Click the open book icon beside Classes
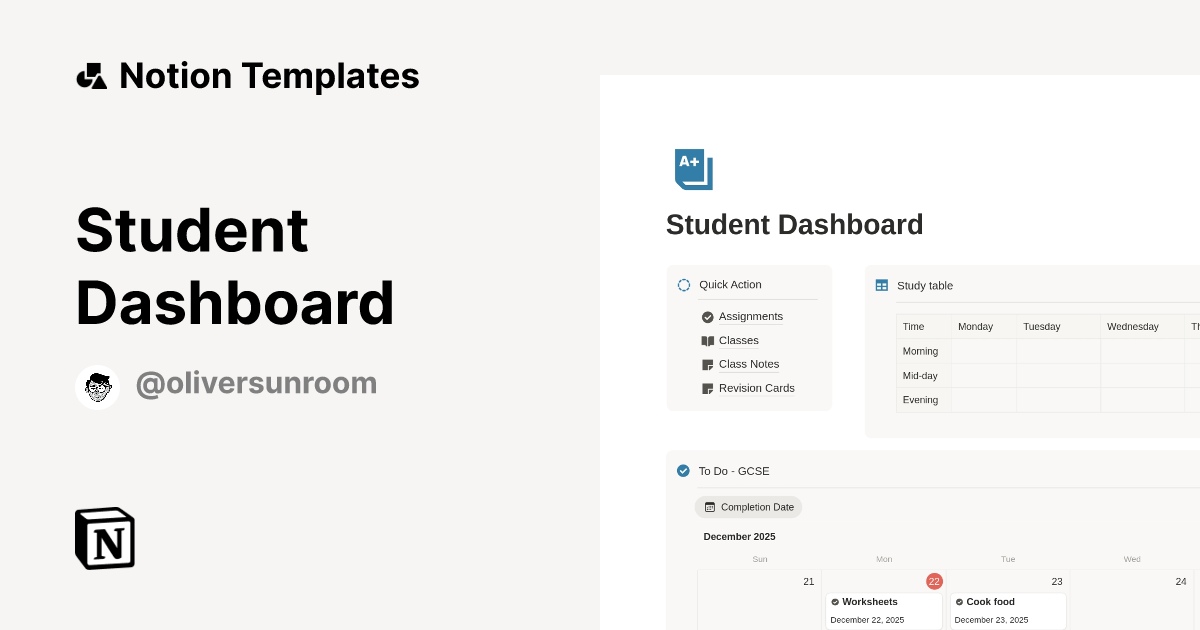Screen dimensions: 1200x630 pyautogui.click(x=707, y=340)
